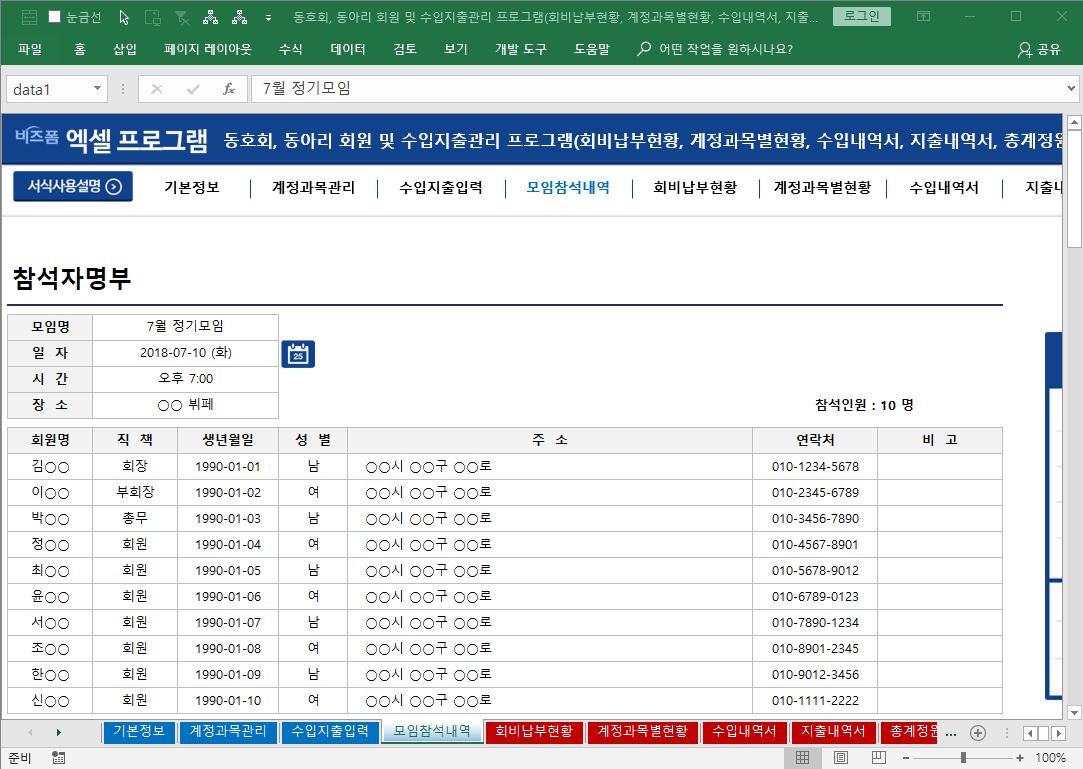Click the insert function fx icon
This screenshot has height=769, width=1083.
228,89
